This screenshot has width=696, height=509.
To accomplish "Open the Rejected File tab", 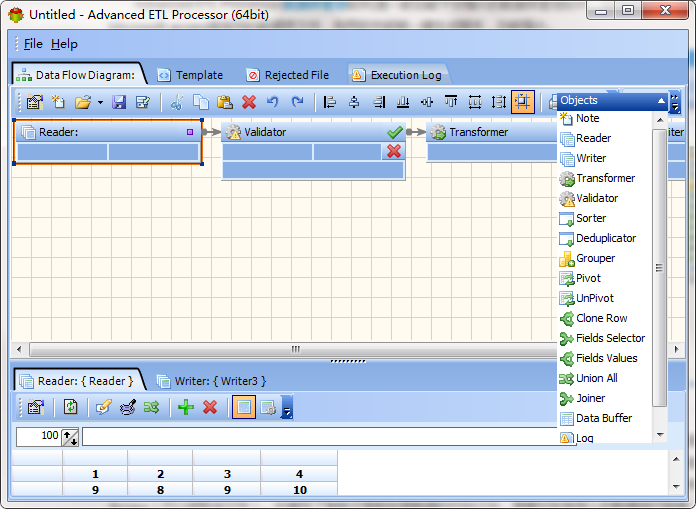I will coord(288,75).
